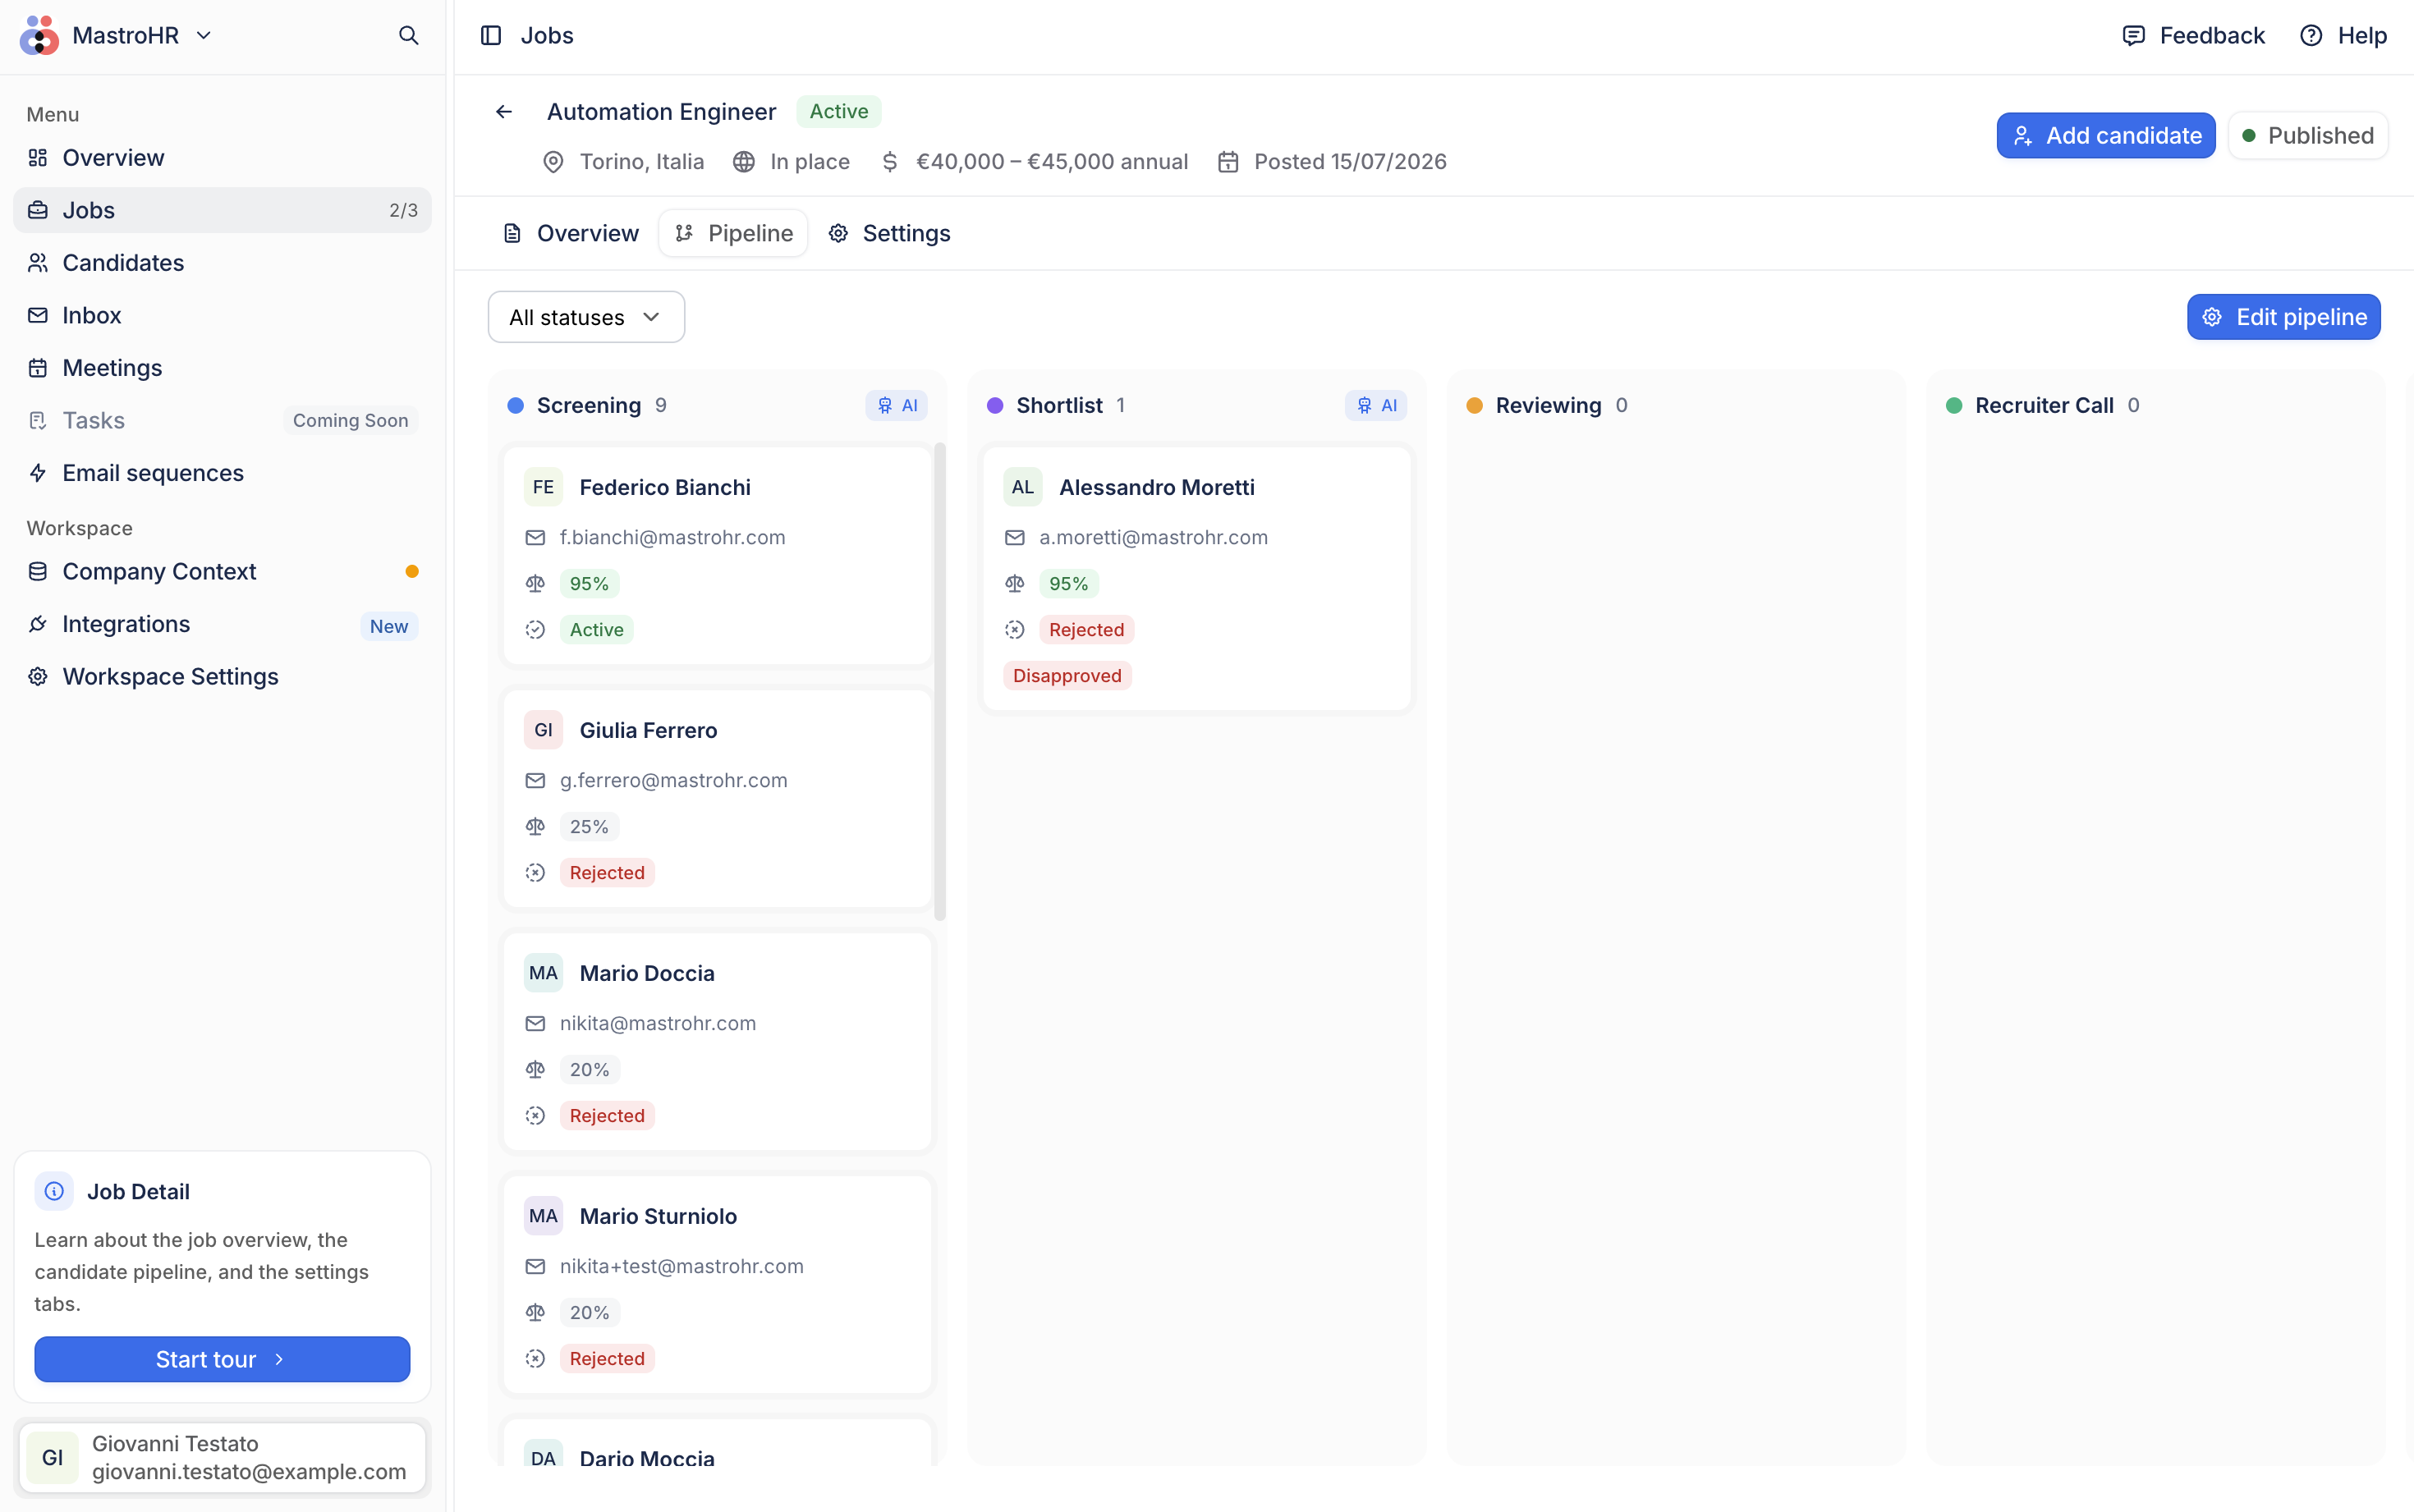Screen dimensions: 2414x1512
Task: Click the envelope icon on Federico Bianchi's card
Action: click(535, 538)
